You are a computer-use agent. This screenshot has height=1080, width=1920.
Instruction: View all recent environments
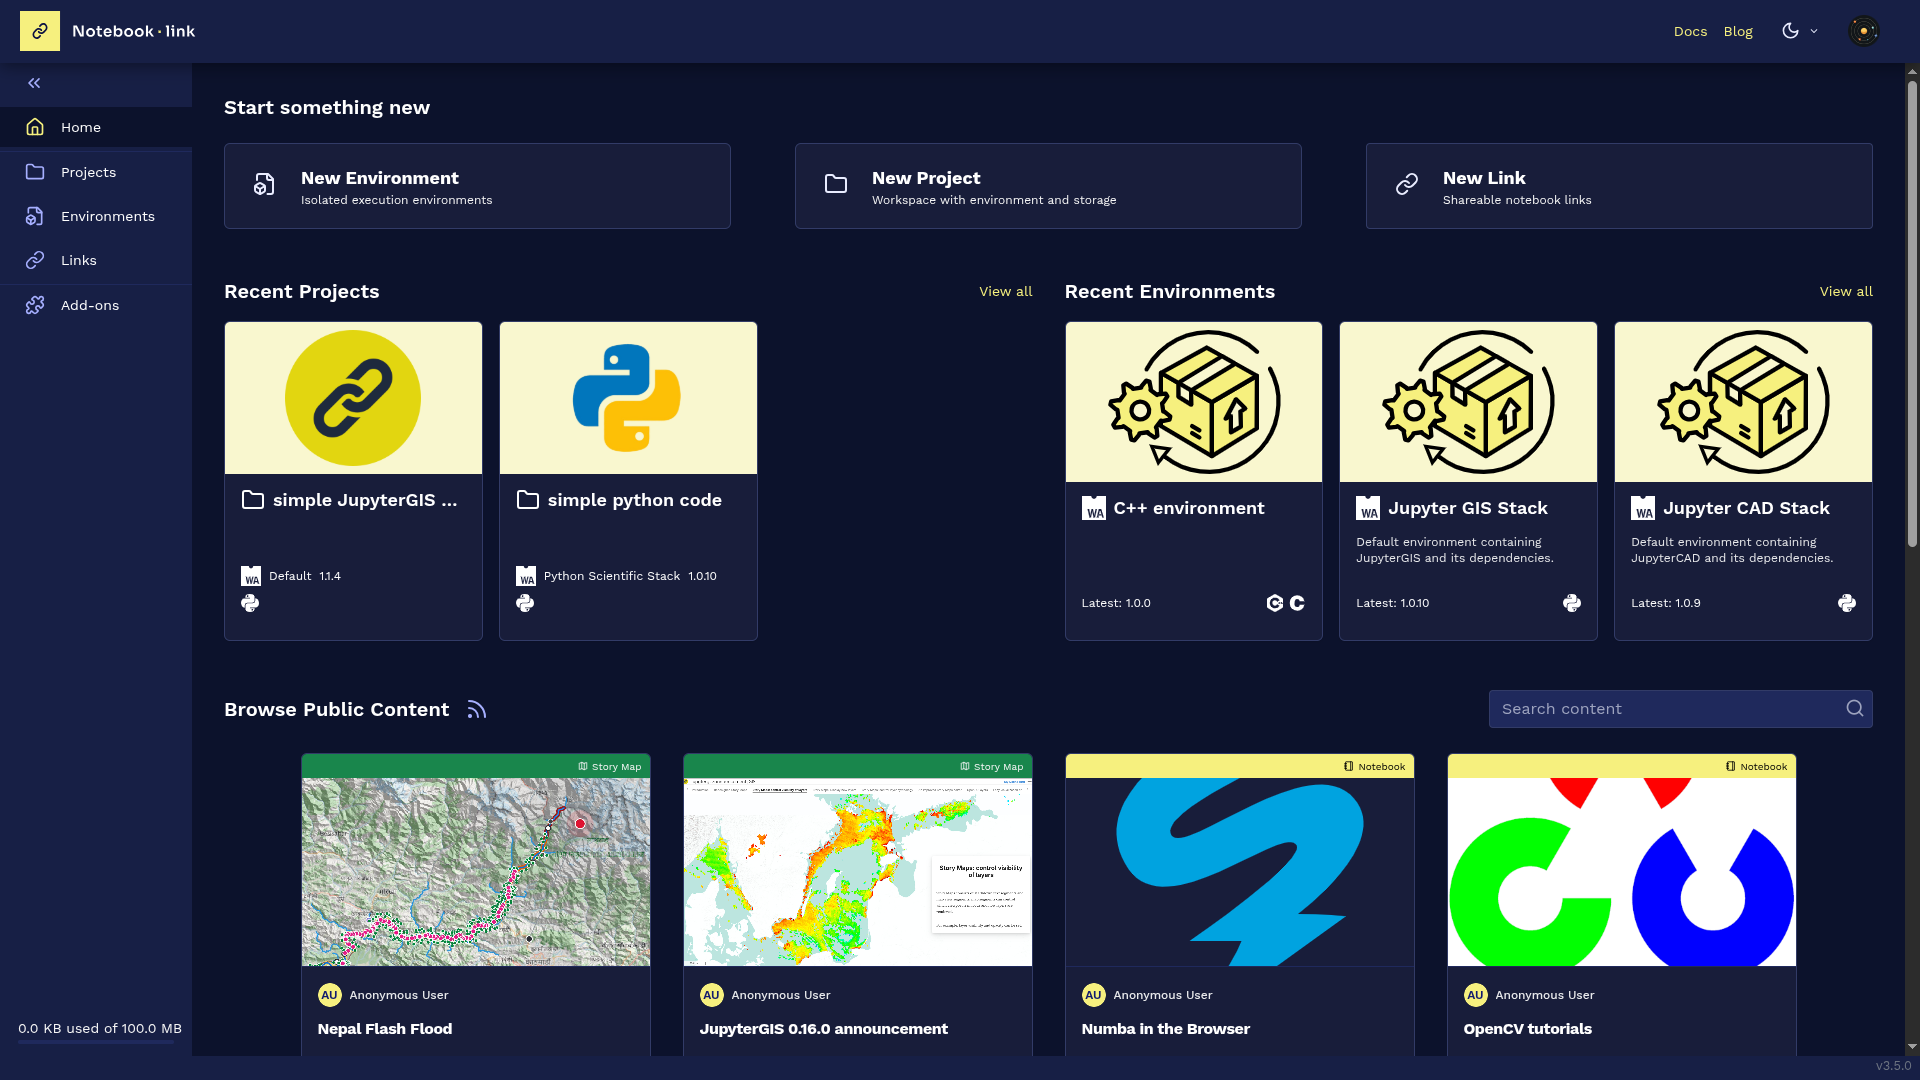[x=1846, y=291]
